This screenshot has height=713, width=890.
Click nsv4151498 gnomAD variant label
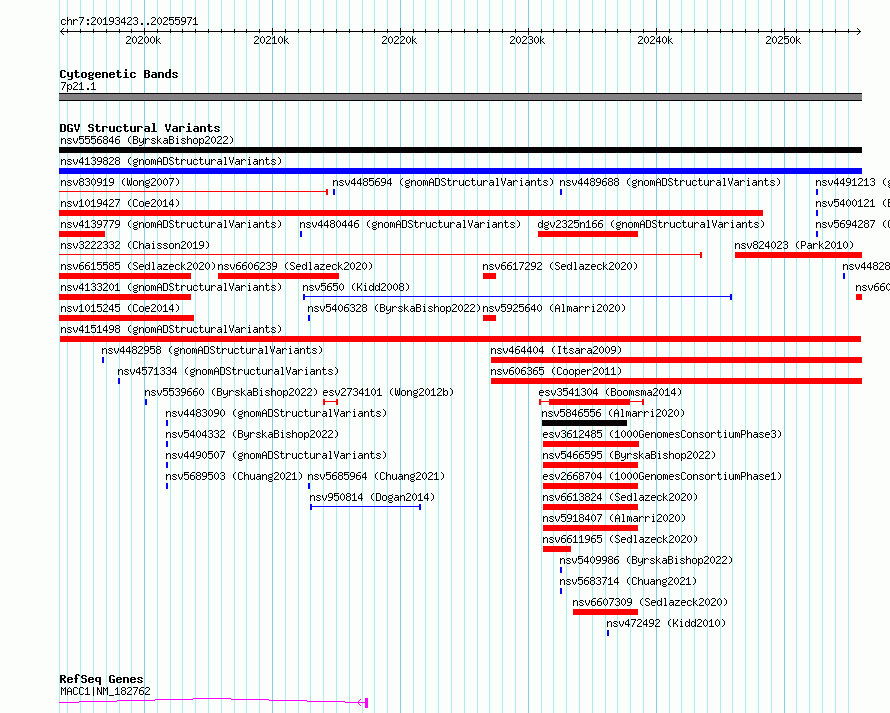pyautogui.click(x=171, y=329)
